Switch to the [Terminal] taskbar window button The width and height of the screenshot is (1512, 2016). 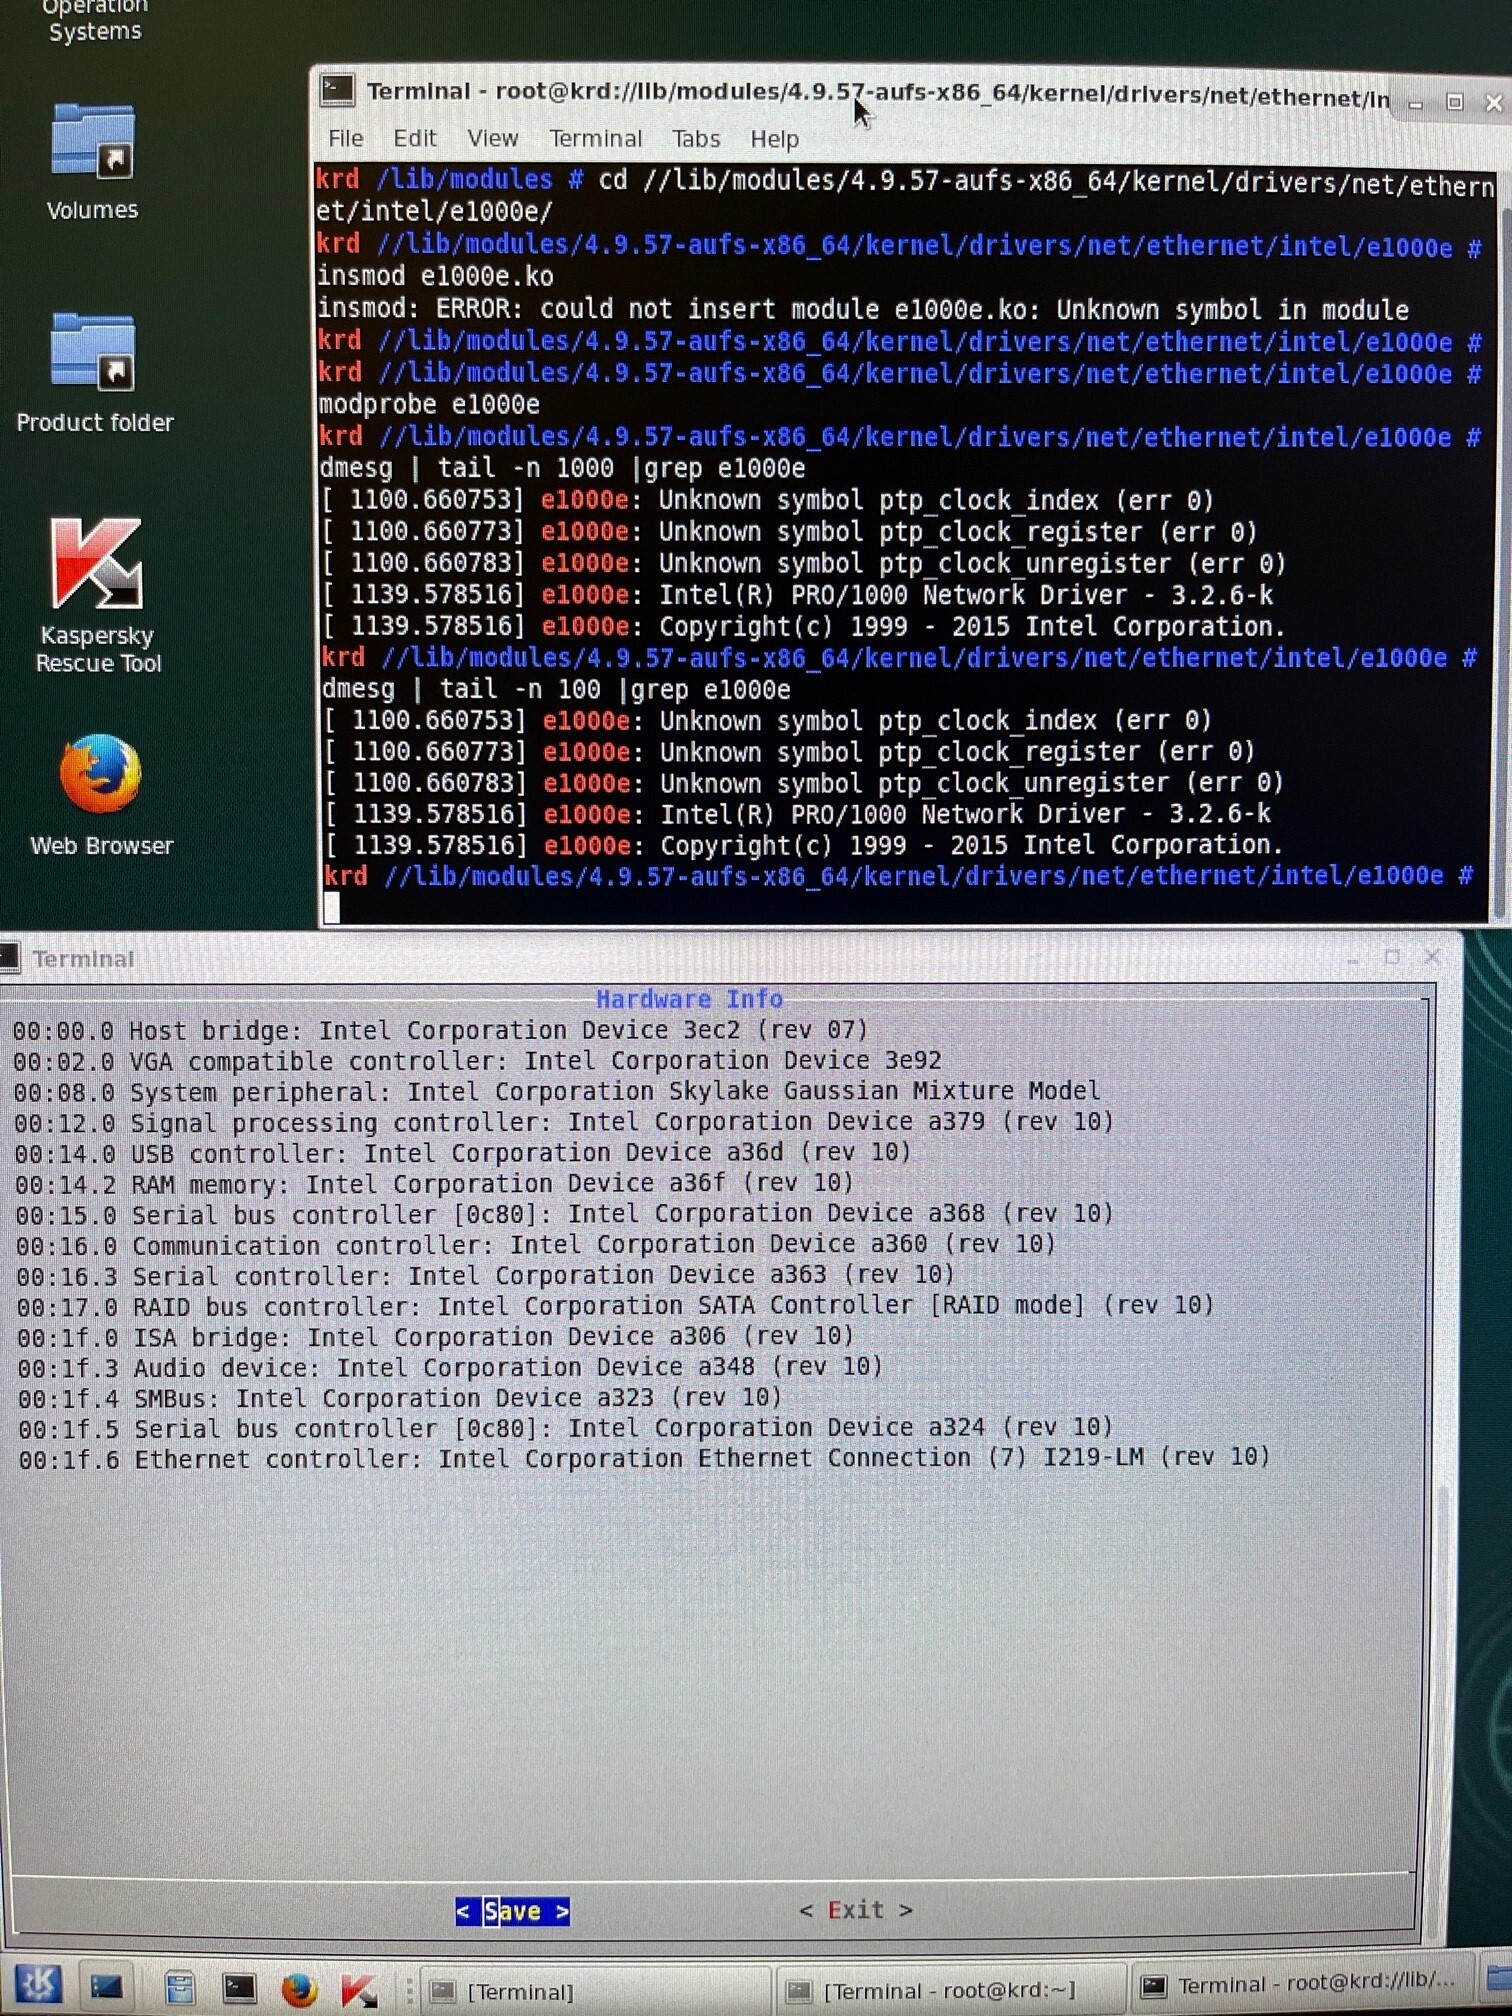coord(596,1991)
